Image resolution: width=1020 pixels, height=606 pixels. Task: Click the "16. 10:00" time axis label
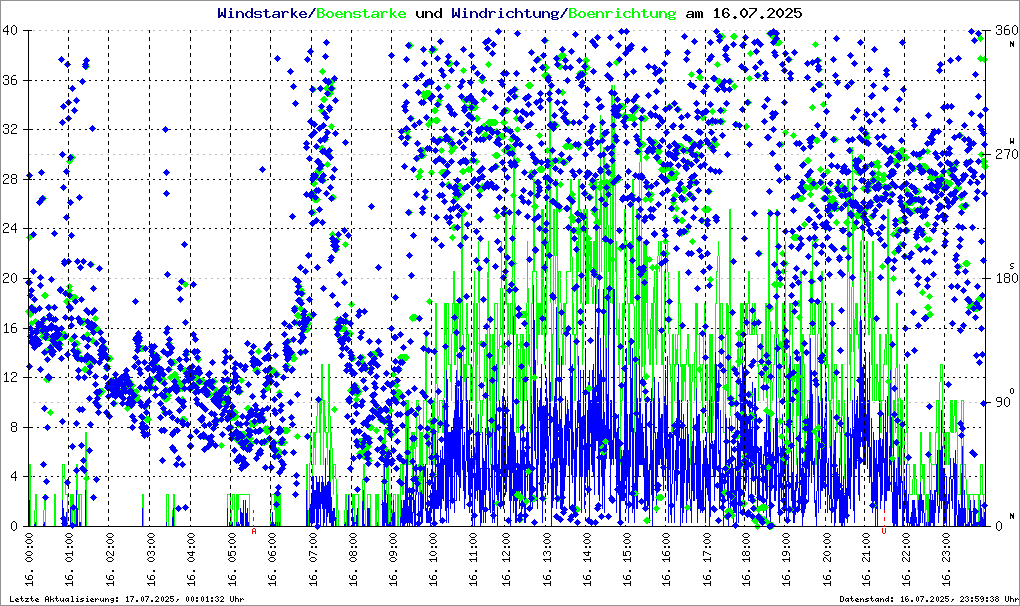click(x=433, y=559)
